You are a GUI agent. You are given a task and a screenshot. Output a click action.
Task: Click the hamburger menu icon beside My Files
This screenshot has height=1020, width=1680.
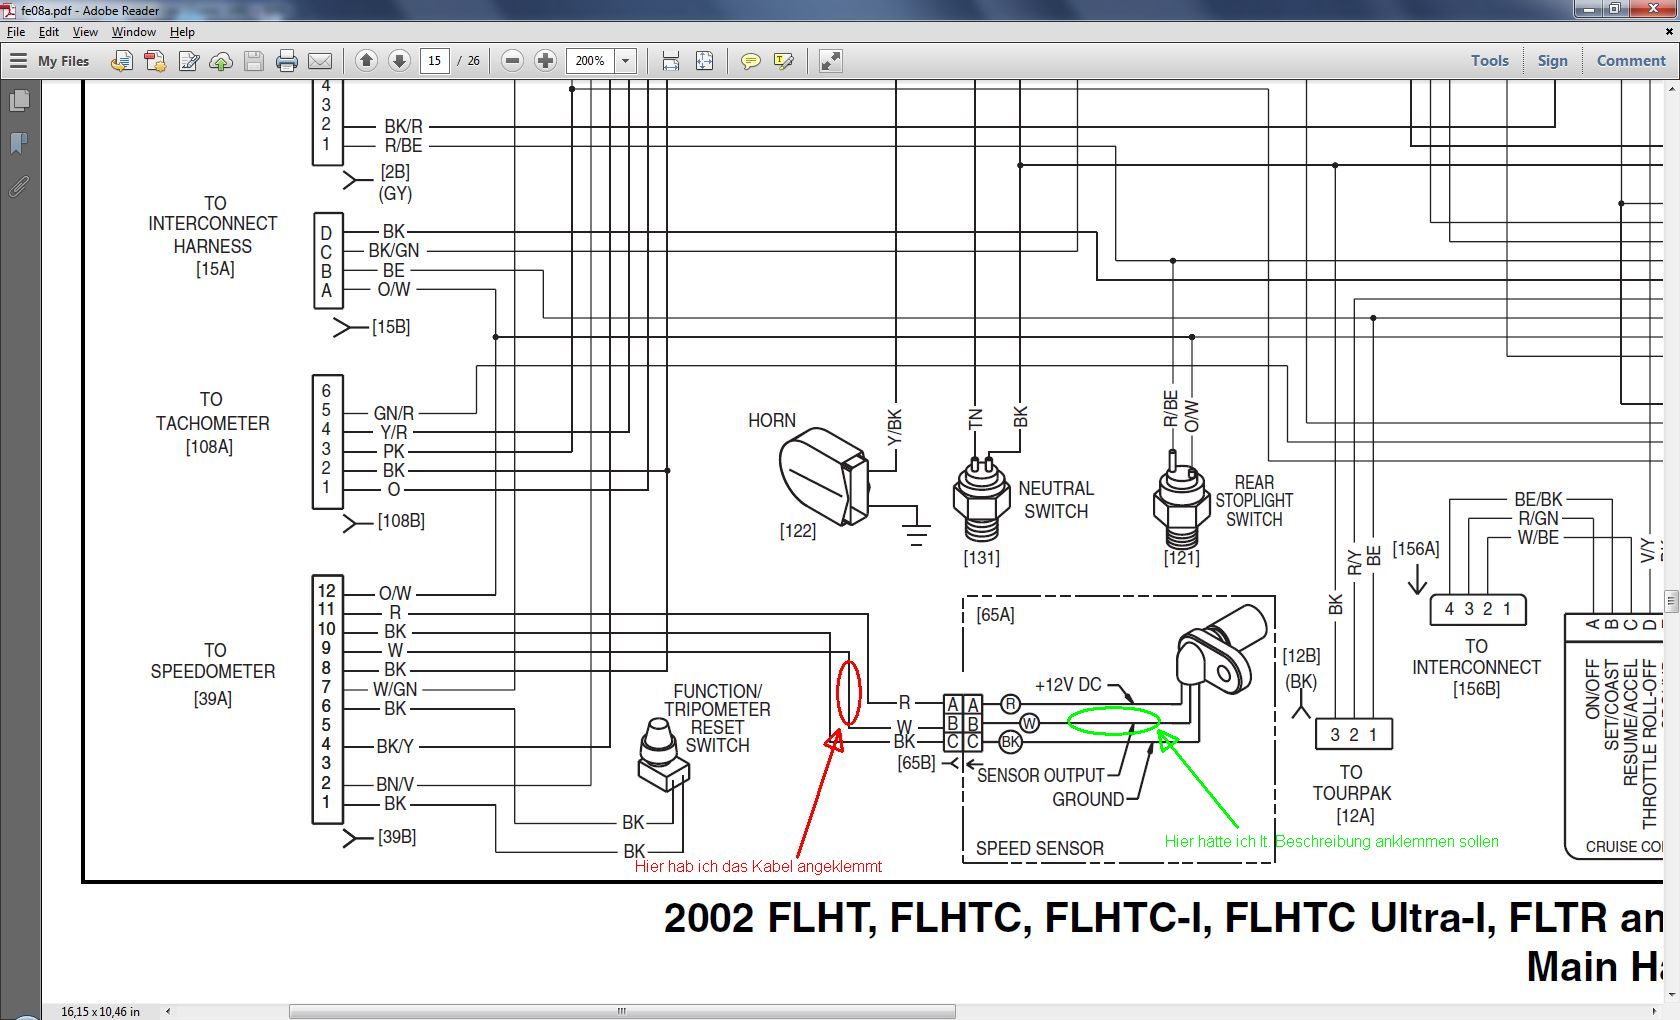tap(18, 61)
